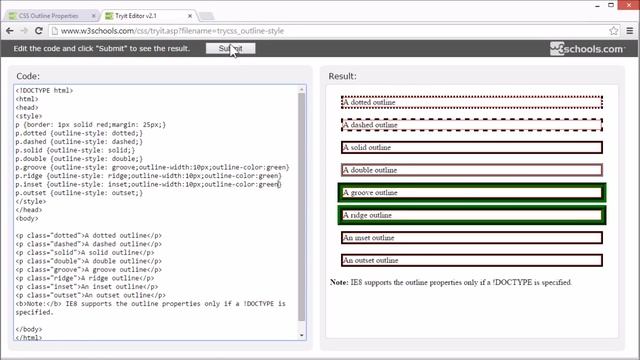Click the Submit button
640x360 pixels.
pos(231,49)
